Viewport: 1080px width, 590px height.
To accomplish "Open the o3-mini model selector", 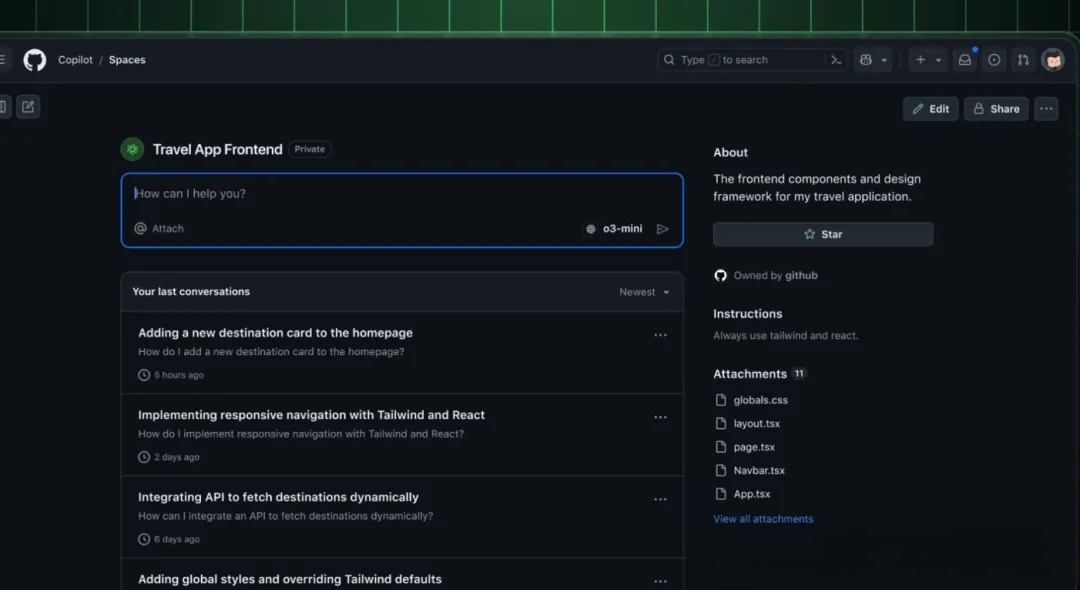I will coord(614,229).
